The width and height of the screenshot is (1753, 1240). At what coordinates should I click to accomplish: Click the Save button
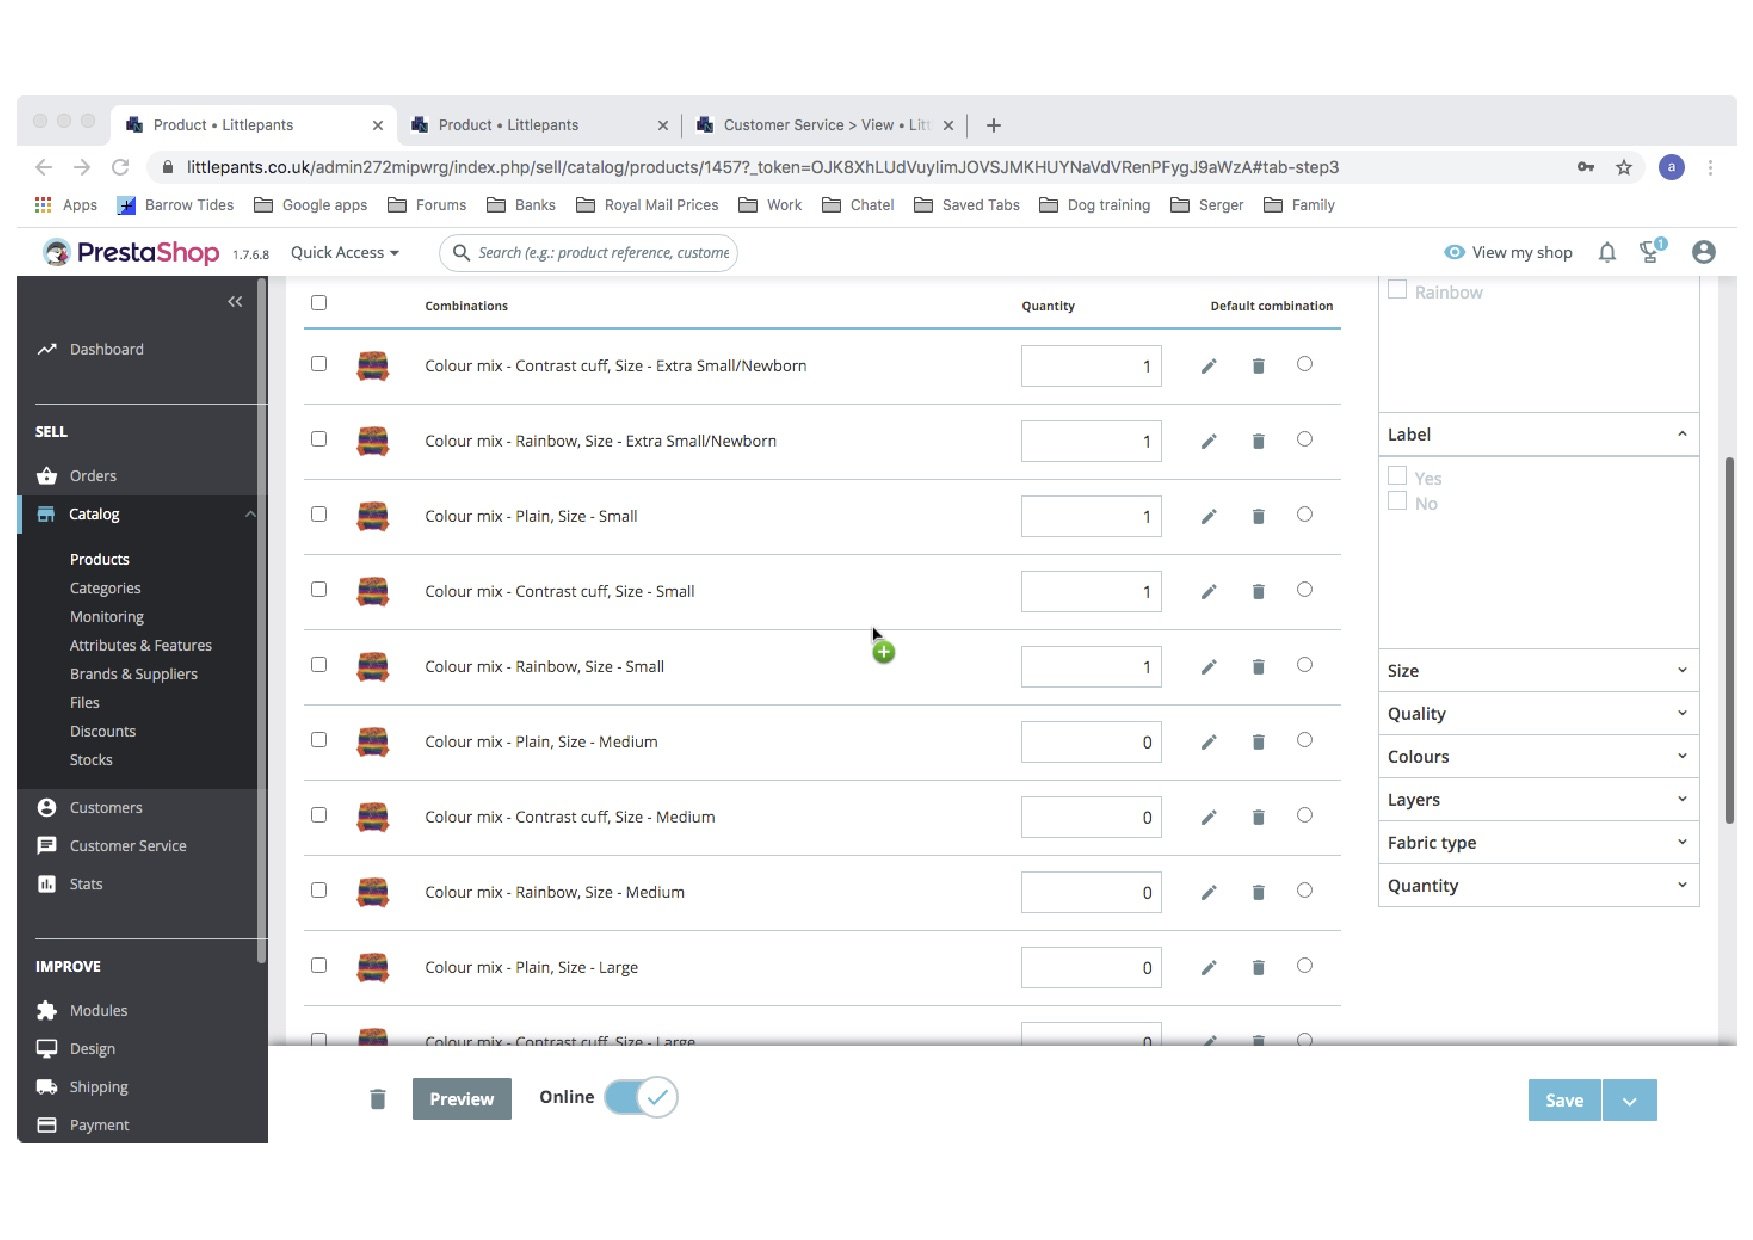tap(1564, 1100)
